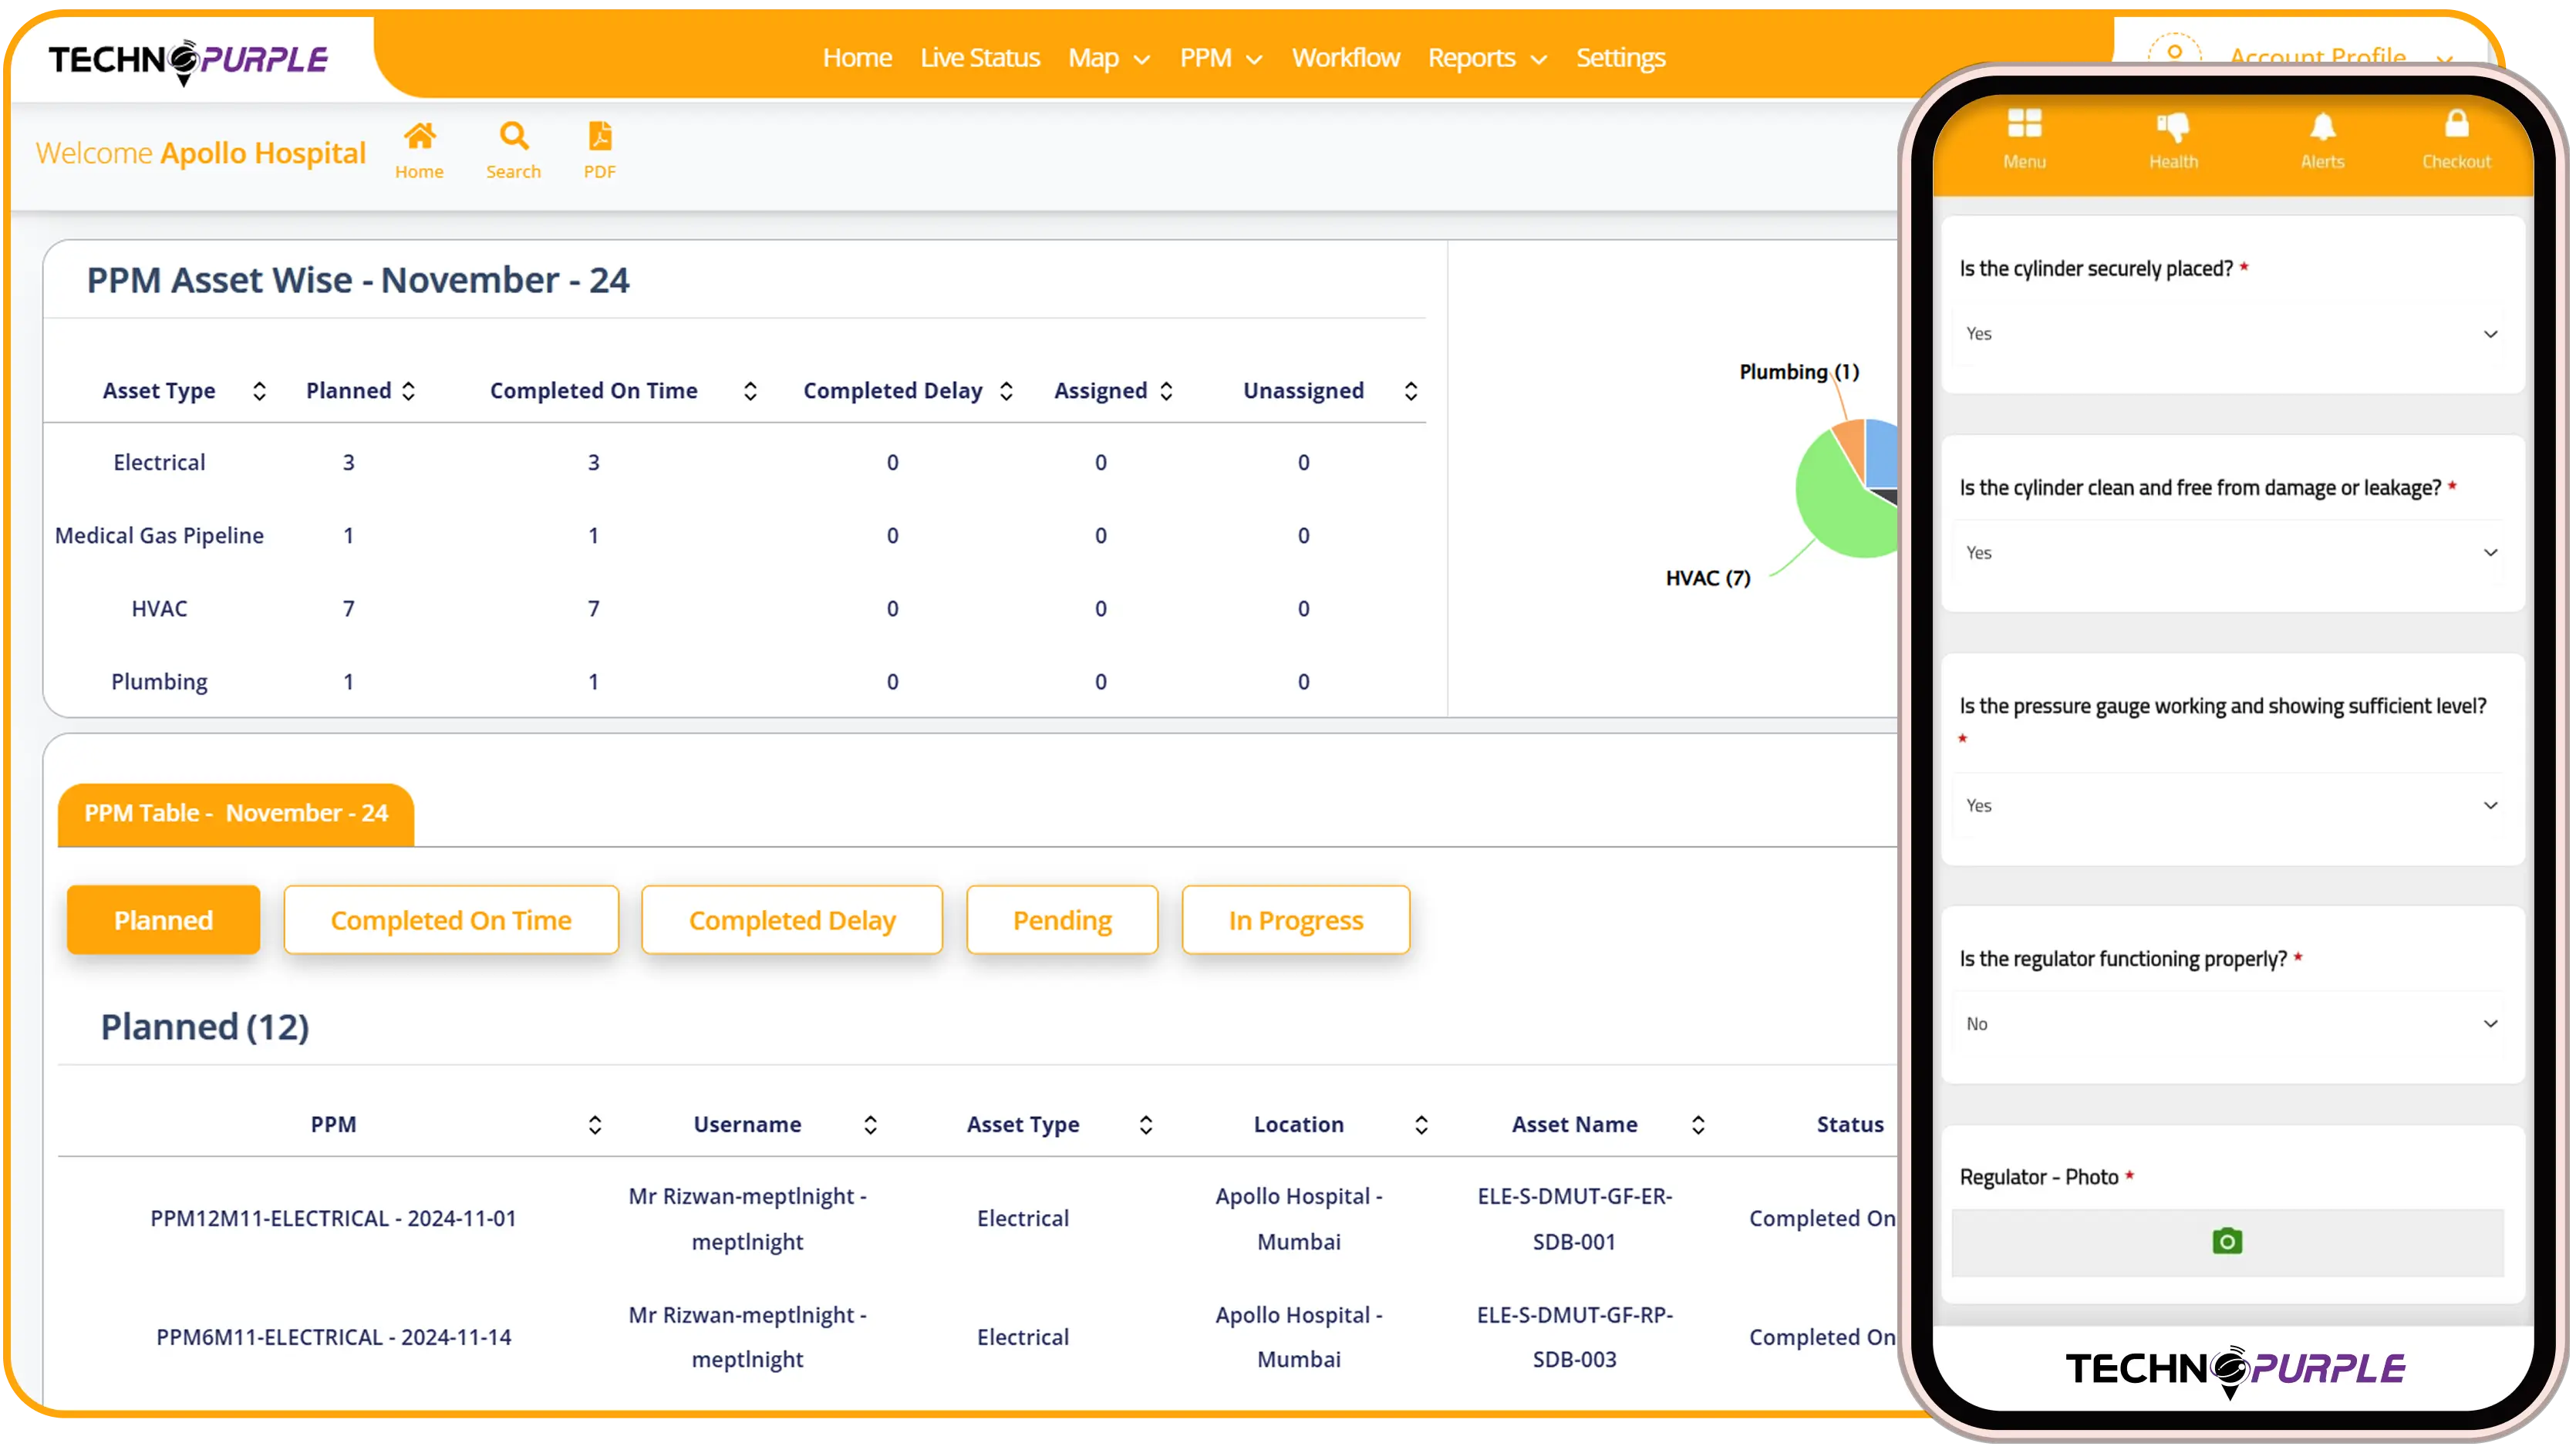Open PPM12M11-ELECTRICAL task dated 2024-11-01
The height and width of the screenshot is (1450, 2576).
pos(333,1218)
